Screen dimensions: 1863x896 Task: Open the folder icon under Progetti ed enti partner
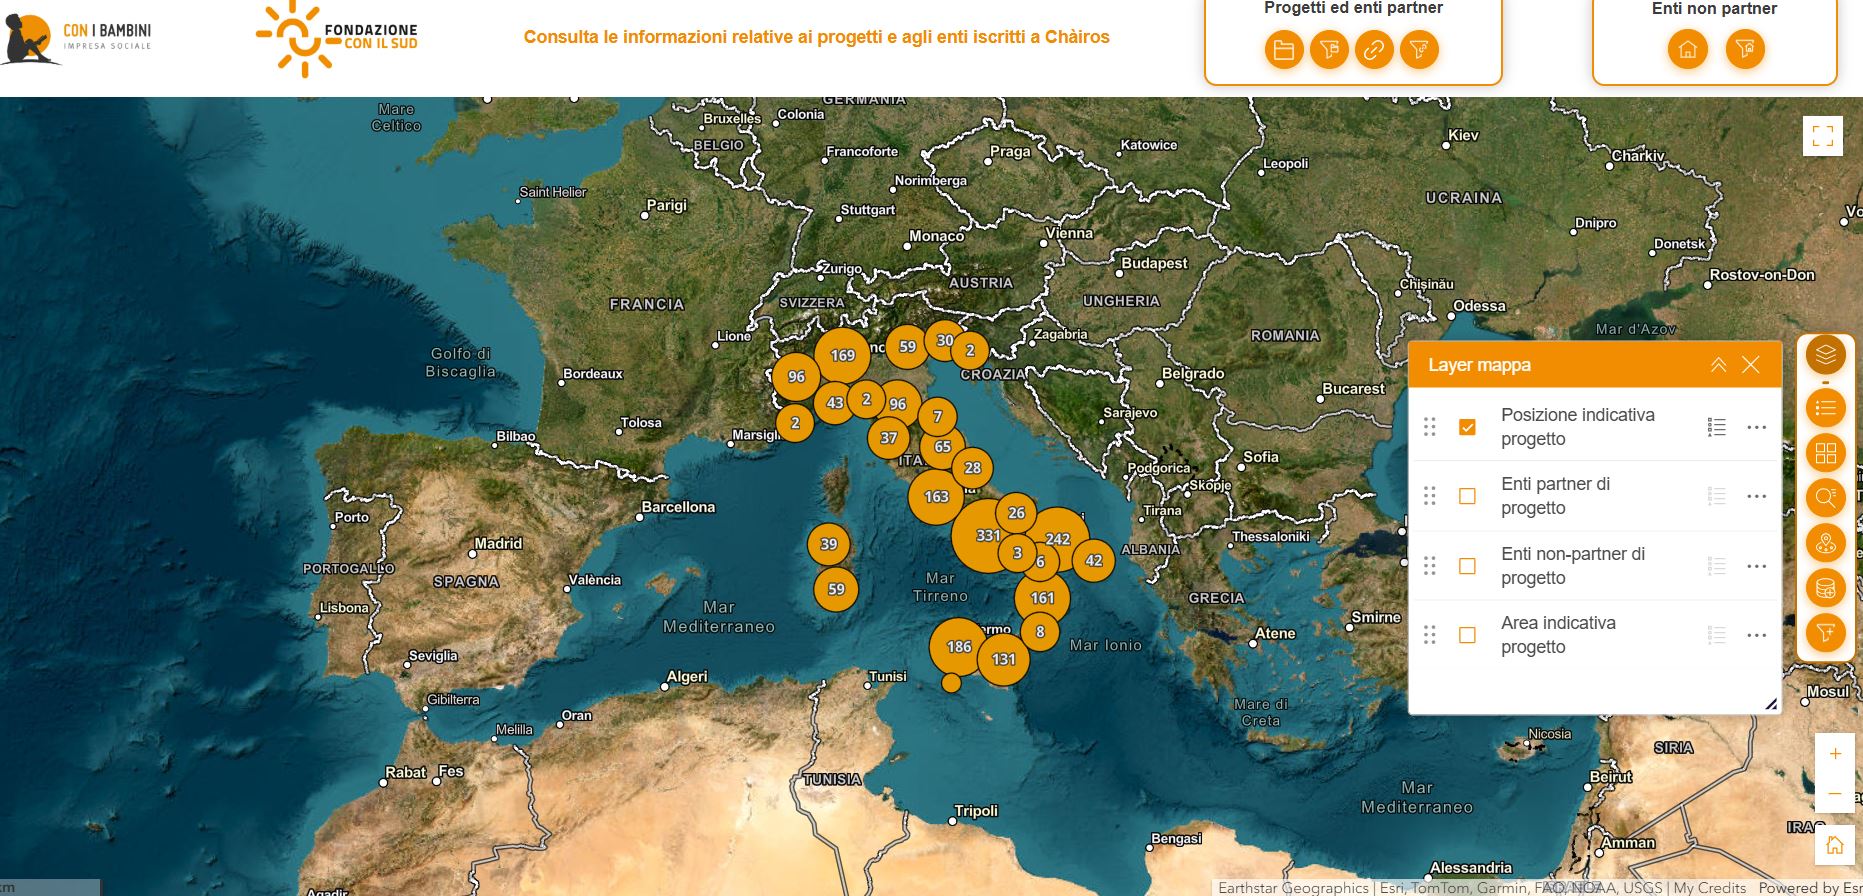pyautogui.click(x=1284, y=49)
